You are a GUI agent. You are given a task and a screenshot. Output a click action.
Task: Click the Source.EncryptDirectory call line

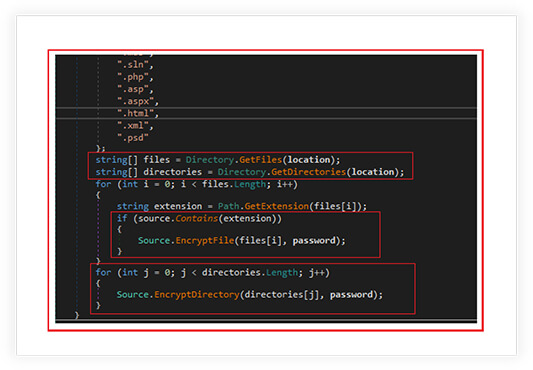coord(250,295)
